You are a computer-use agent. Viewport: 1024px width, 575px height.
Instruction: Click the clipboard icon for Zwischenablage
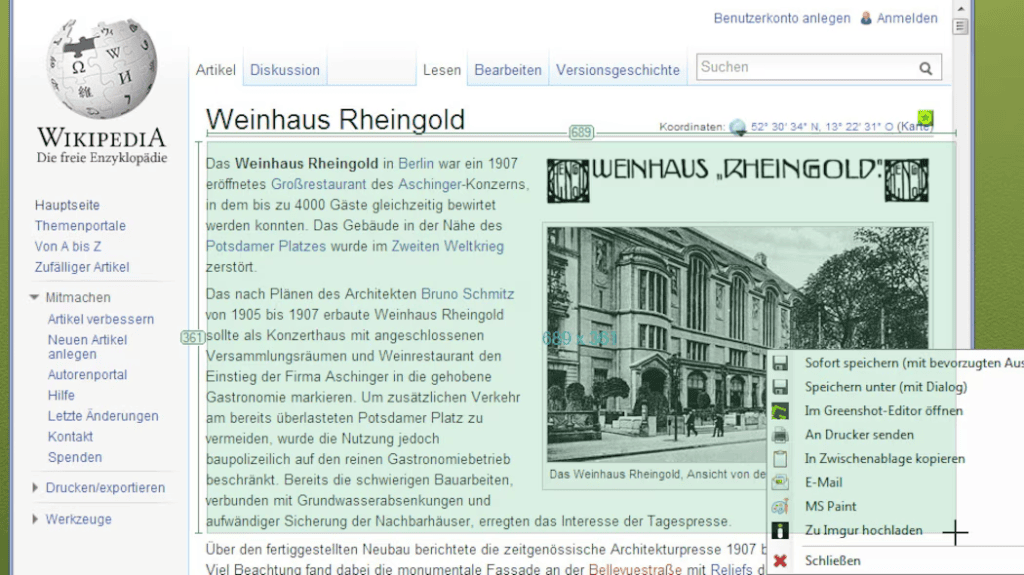pos(780,459)
